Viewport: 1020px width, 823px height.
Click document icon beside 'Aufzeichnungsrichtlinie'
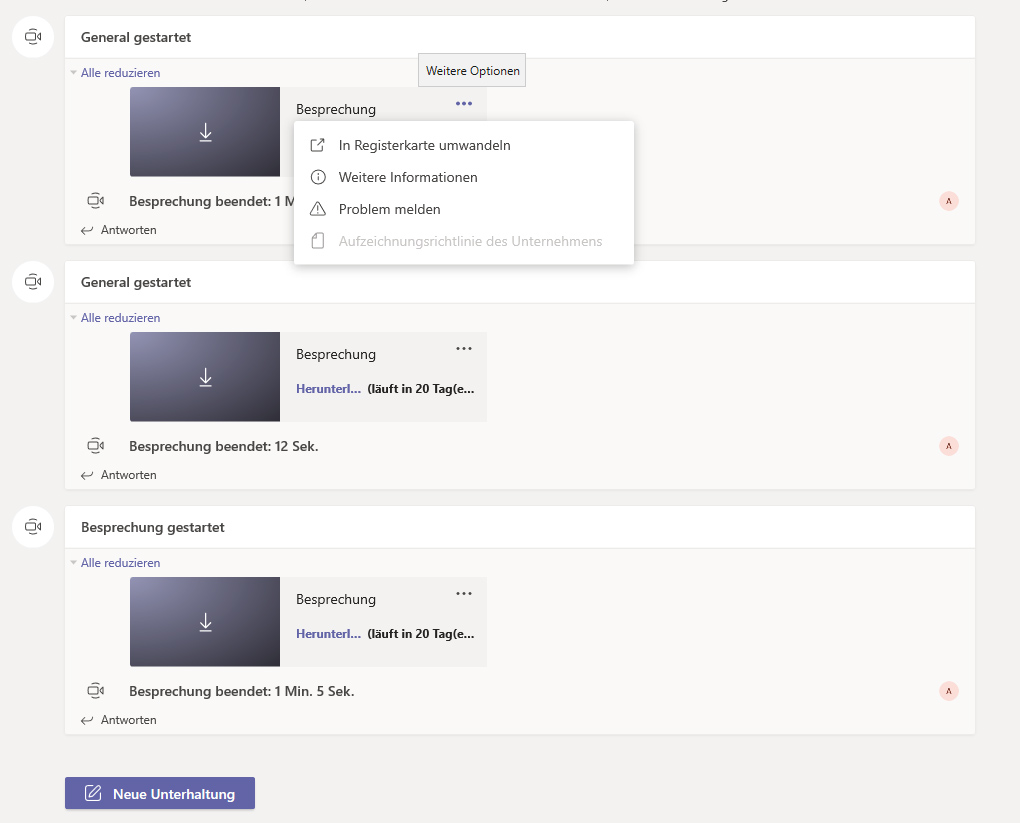317,241
